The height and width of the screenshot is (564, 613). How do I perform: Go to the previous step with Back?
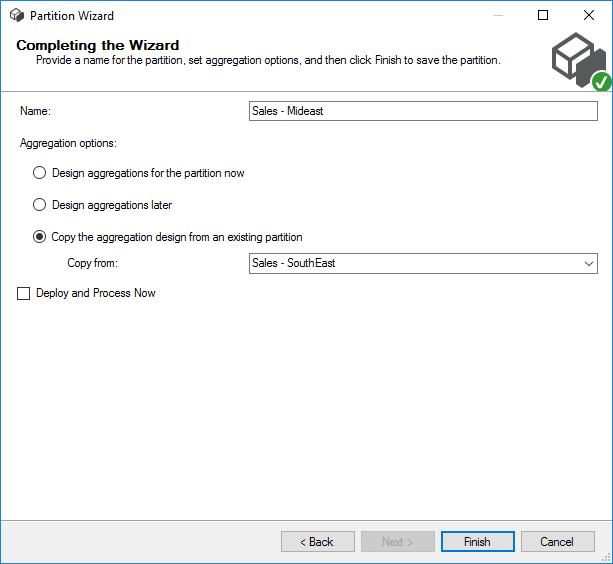pyautogui.click(x=318, y=542)
